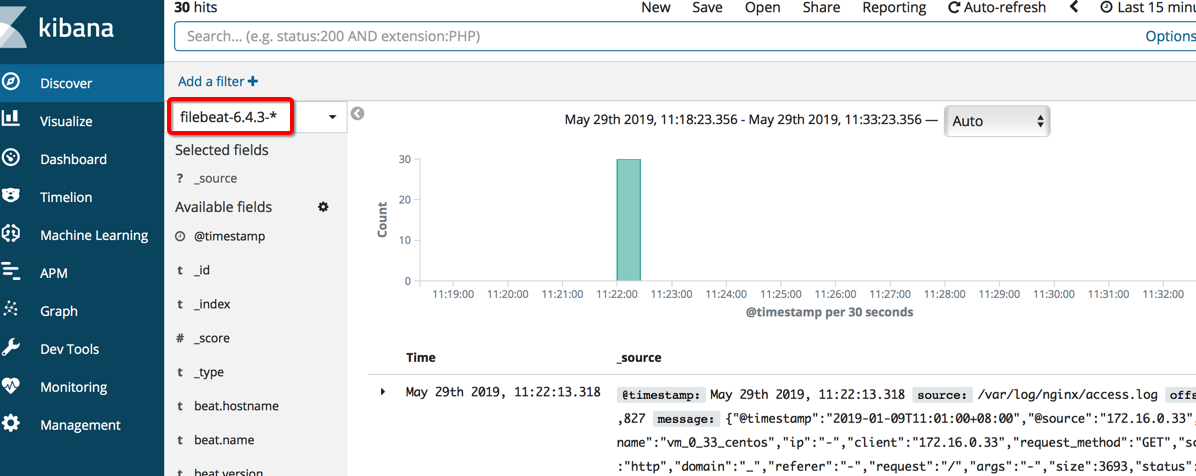Open Dashboard gauge icon

click(x=11, y=159)
